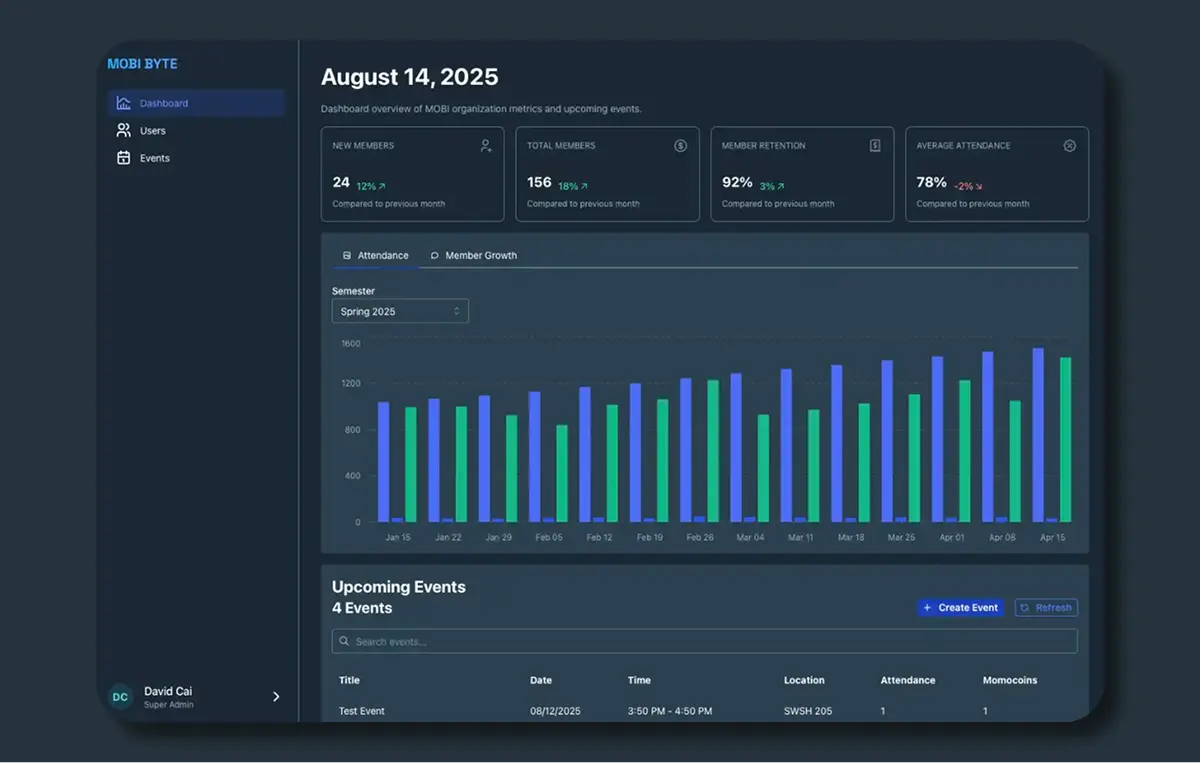Open the Users page from sidebar
The height and width of the screenshot is (763, 1200).
pyautogui.click(x=153, y=131)
